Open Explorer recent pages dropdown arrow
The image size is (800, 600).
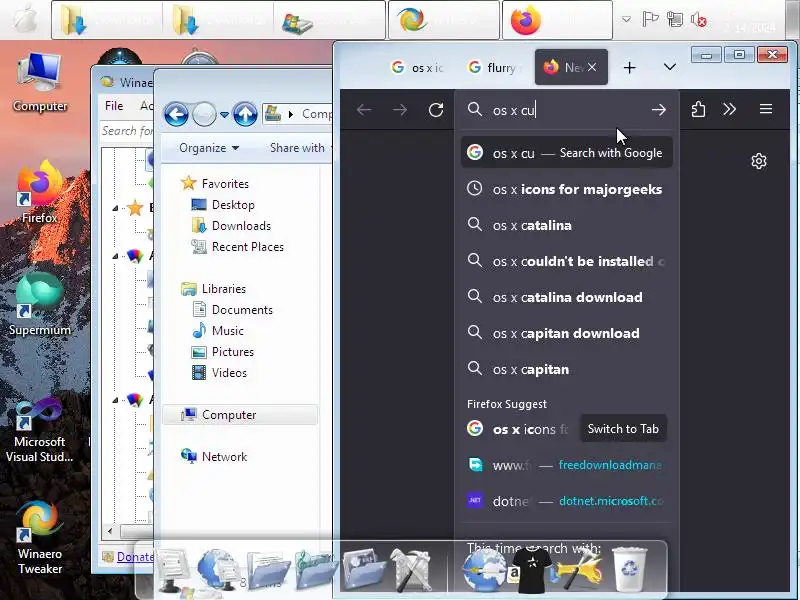(224, 114)
